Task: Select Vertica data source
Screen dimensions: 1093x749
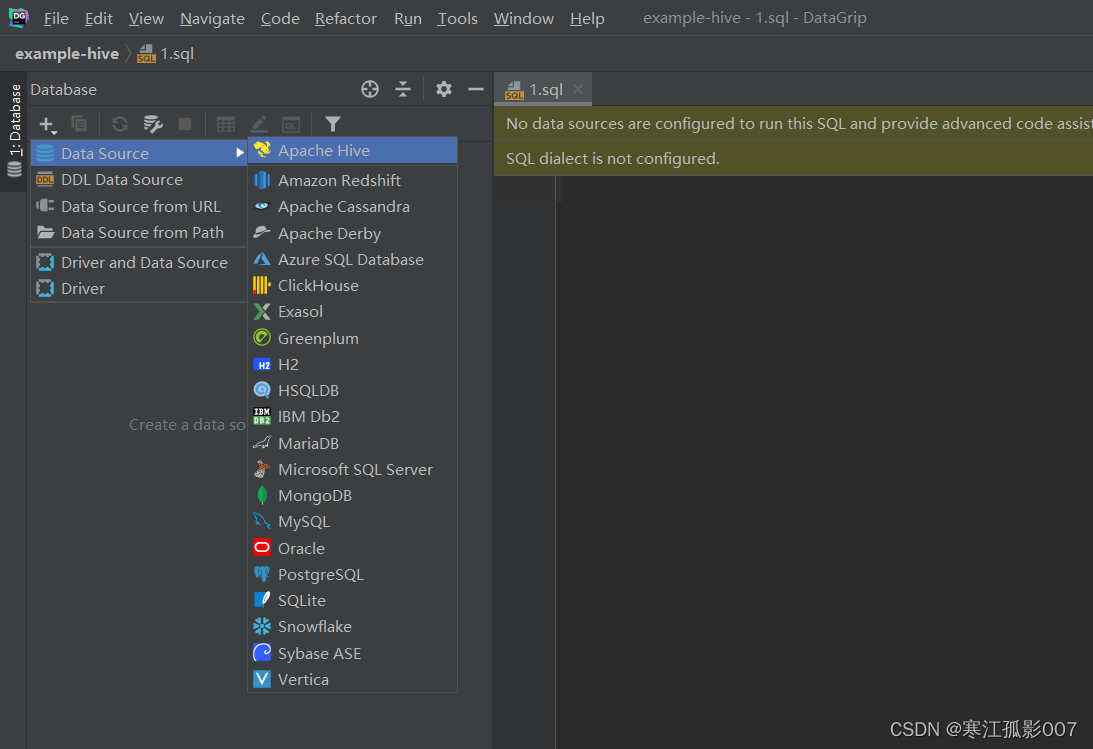Action: point(353,679)
